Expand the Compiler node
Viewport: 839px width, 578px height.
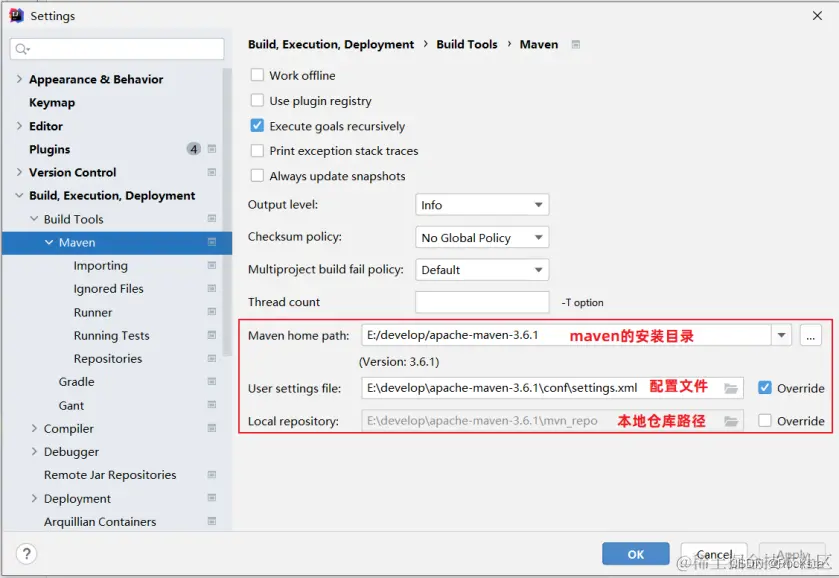point(34,428)
